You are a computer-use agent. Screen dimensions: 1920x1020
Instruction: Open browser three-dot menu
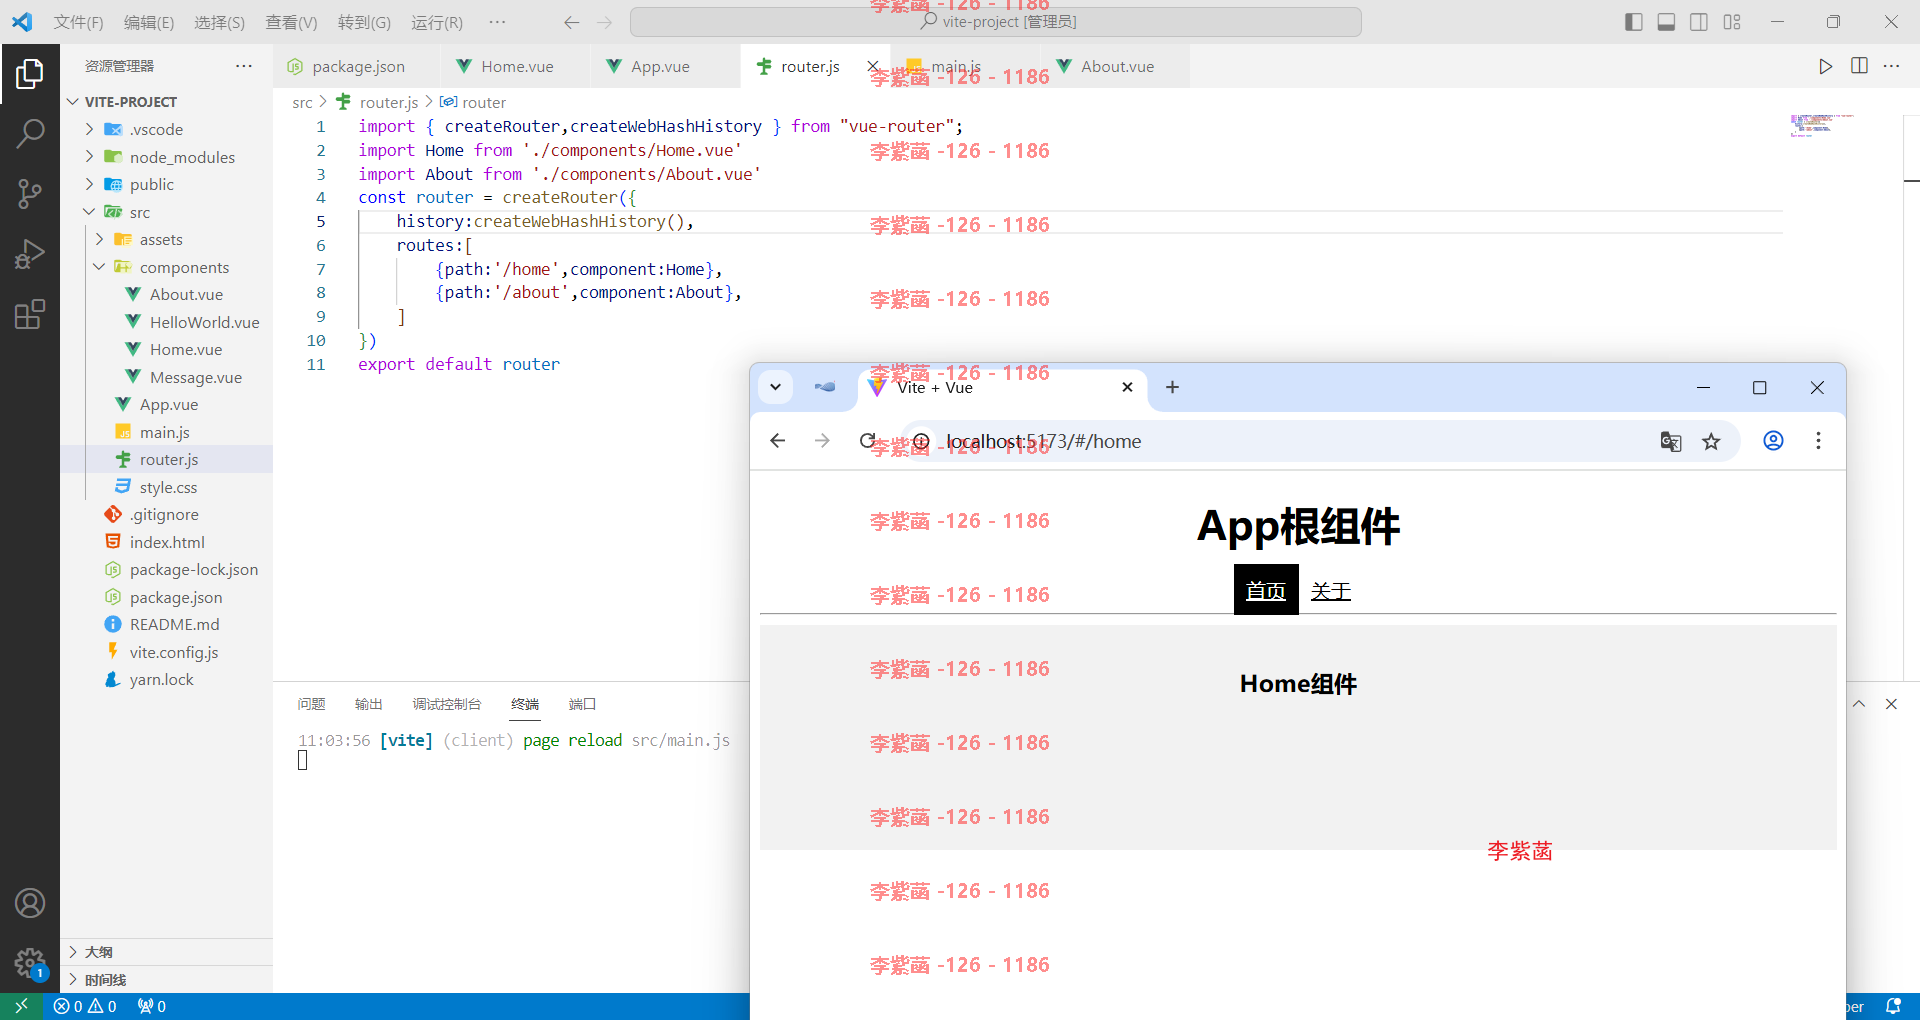point(1818,441)
